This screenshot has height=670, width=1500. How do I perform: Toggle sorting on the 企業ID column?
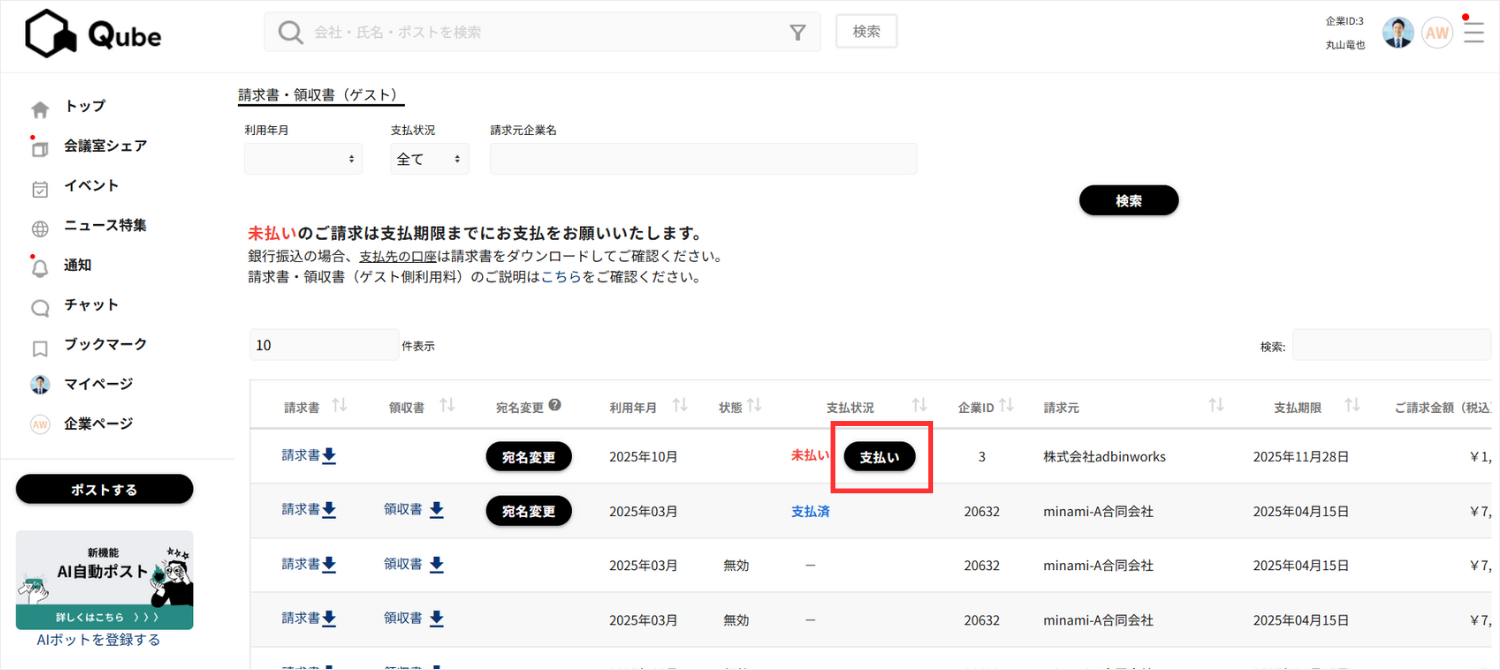[x=1010, y=405]
